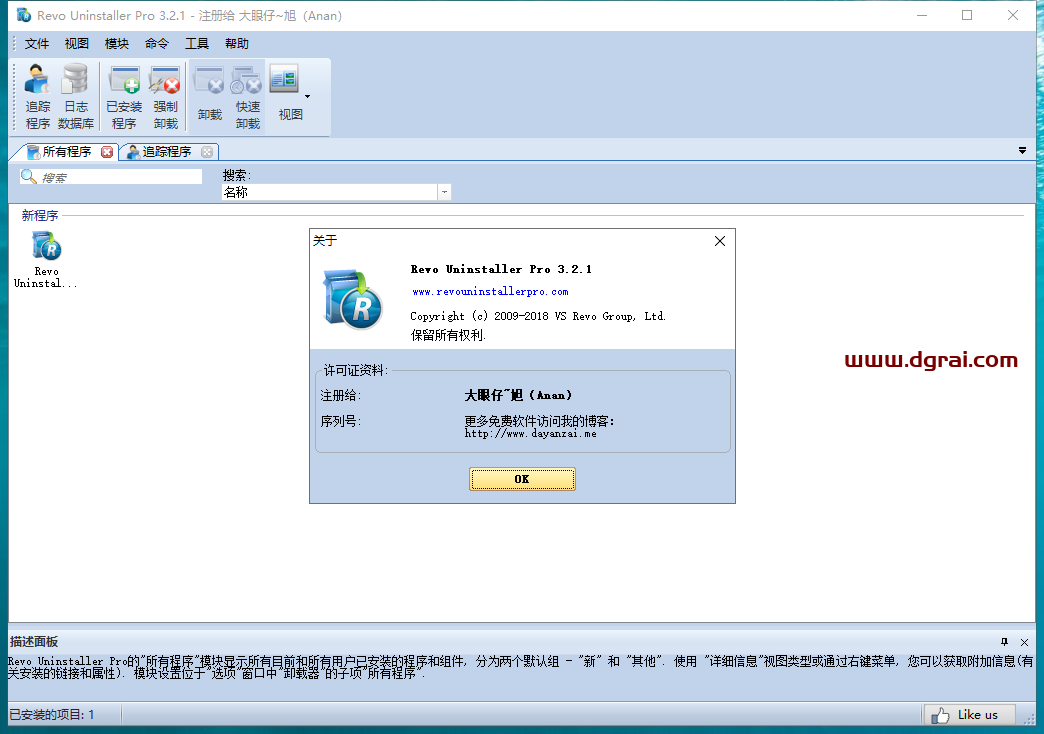
Task: Click the 已安装程序 icon
Action: [x=123, y=93]
